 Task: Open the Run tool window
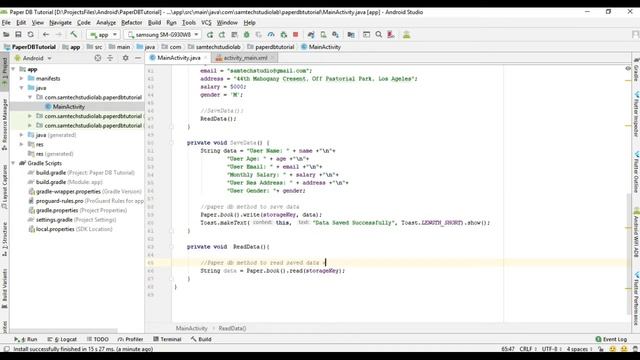[x=26, y=339]
